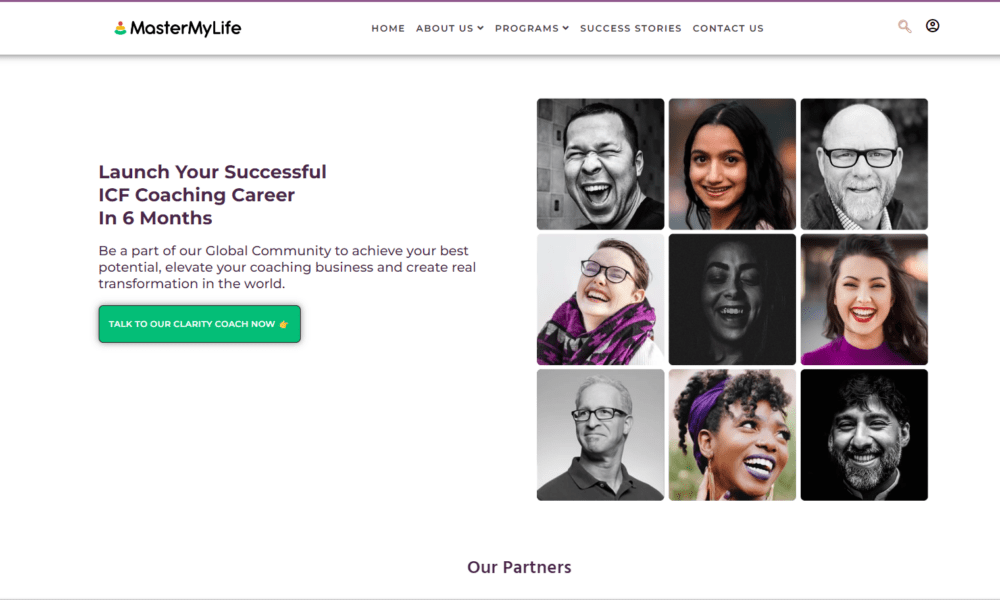Click the bald man with glasses photo
The image size is (1000, 600).
click(864, 164)
